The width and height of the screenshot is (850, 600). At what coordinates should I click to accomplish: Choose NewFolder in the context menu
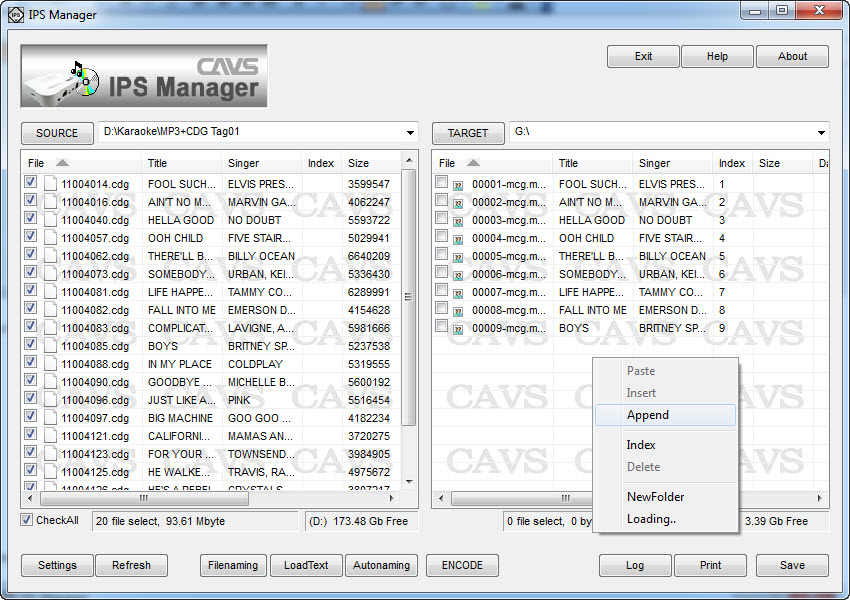coord(655,497)
